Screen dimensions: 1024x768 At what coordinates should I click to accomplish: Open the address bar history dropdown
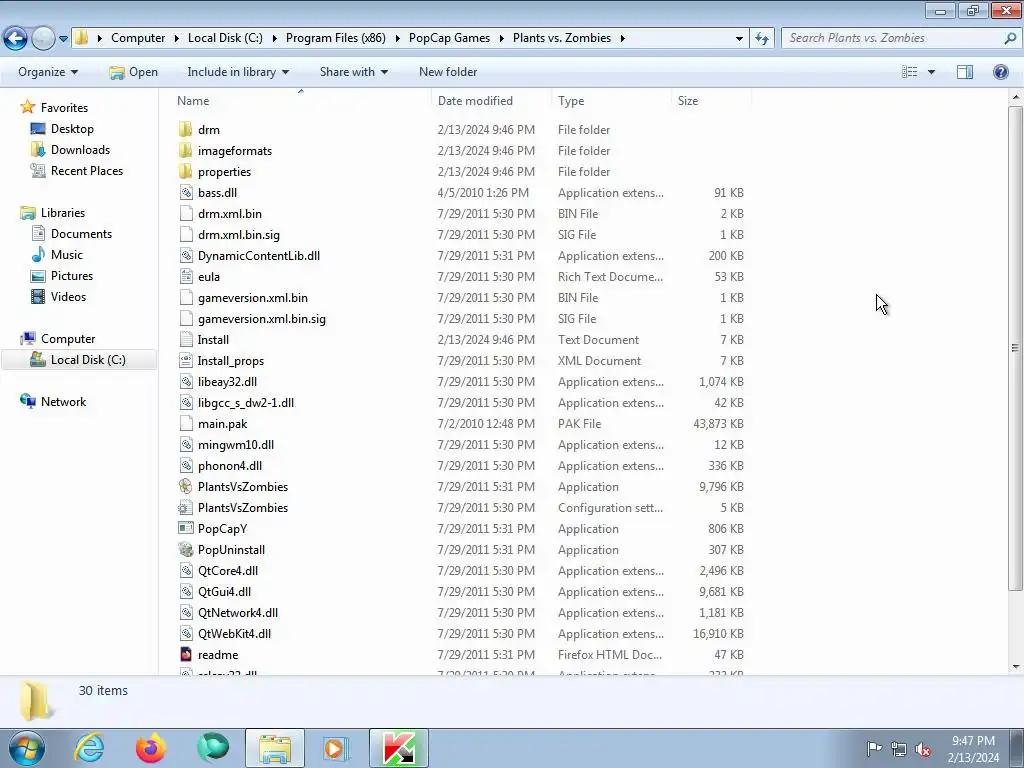click(x=739, y=39)
